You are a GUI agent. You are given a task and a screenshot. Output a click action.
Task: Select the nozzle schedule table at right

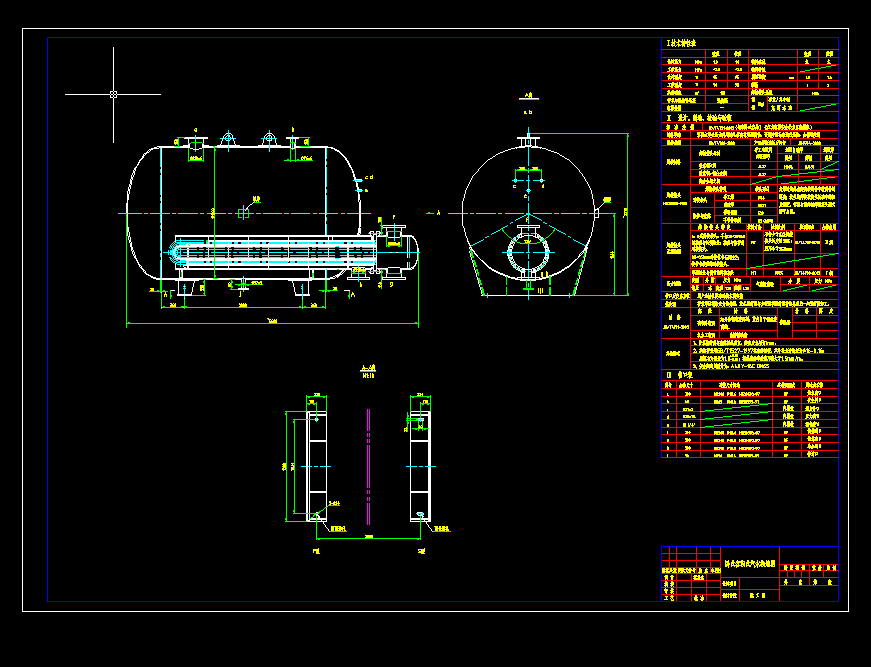click(x=749, y=418)
